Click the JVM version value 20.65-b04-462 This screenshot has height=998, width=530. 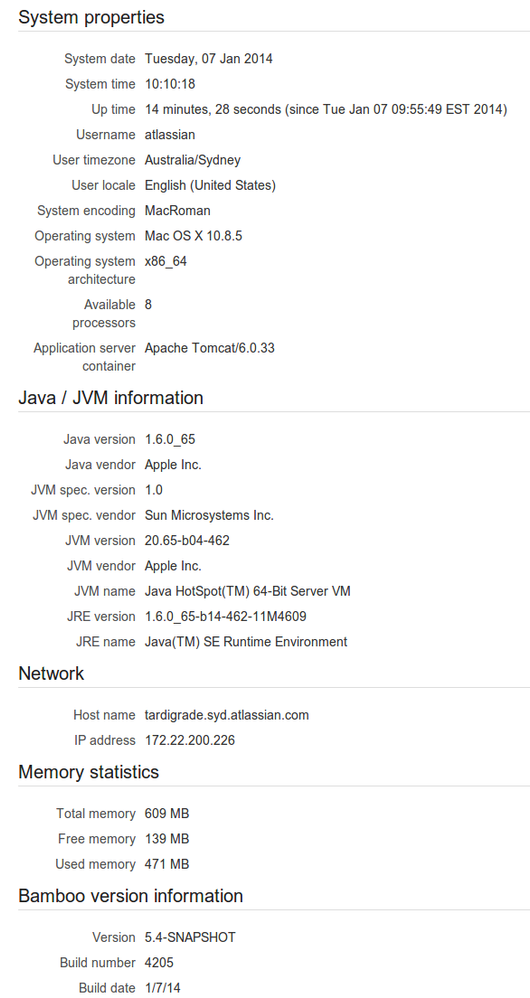click(187, 540)
